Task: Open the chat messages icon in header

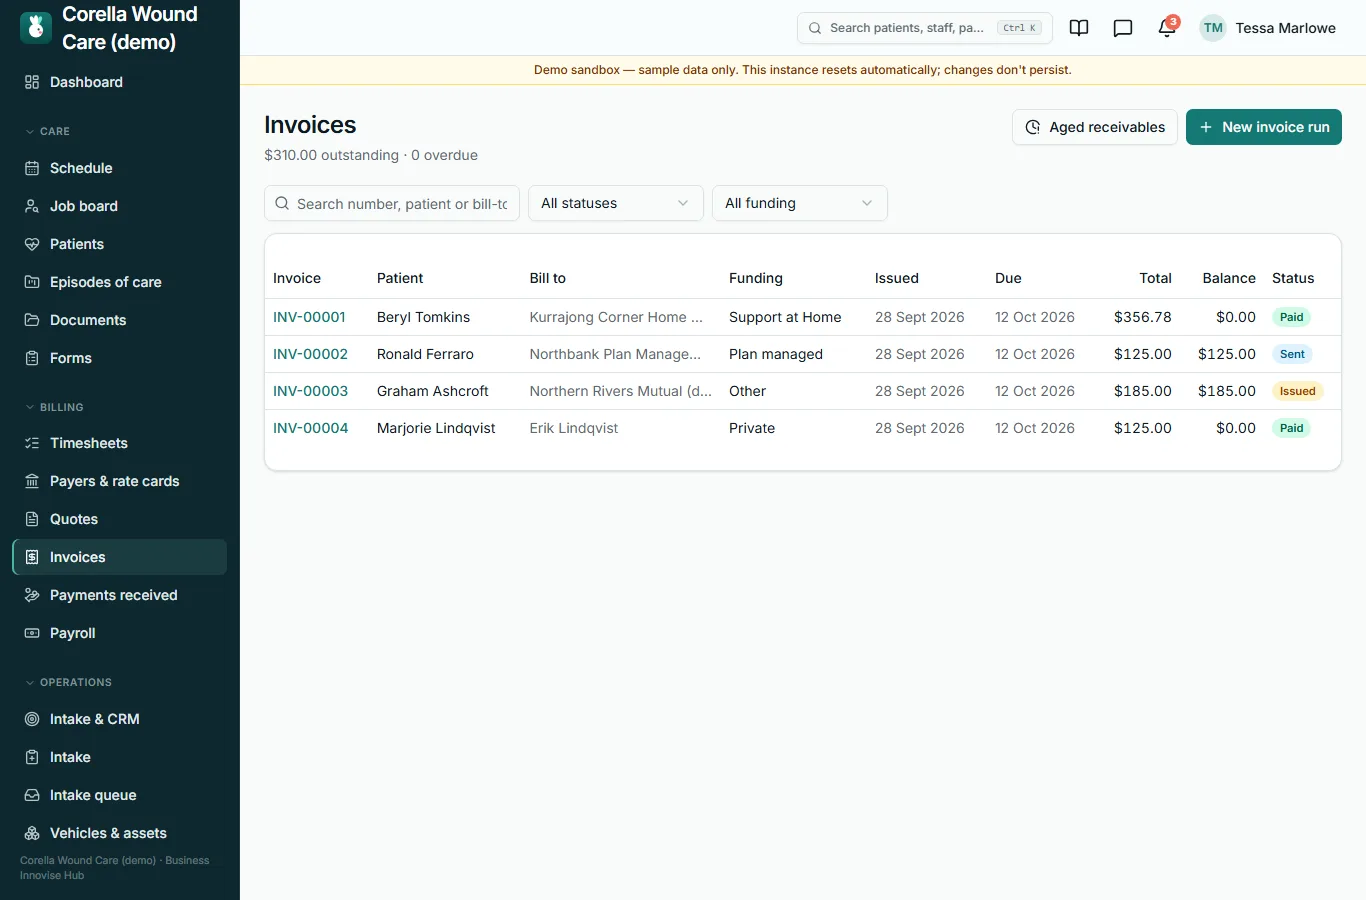Action: 1123,28
